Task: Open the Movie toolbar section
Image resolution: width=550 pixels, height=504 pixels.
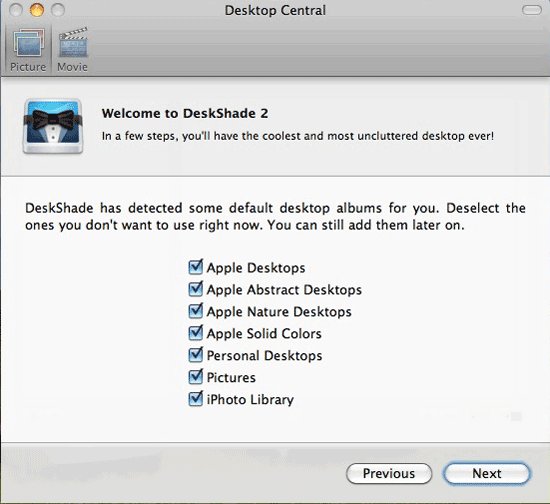Action: click(x=72, y=49)
